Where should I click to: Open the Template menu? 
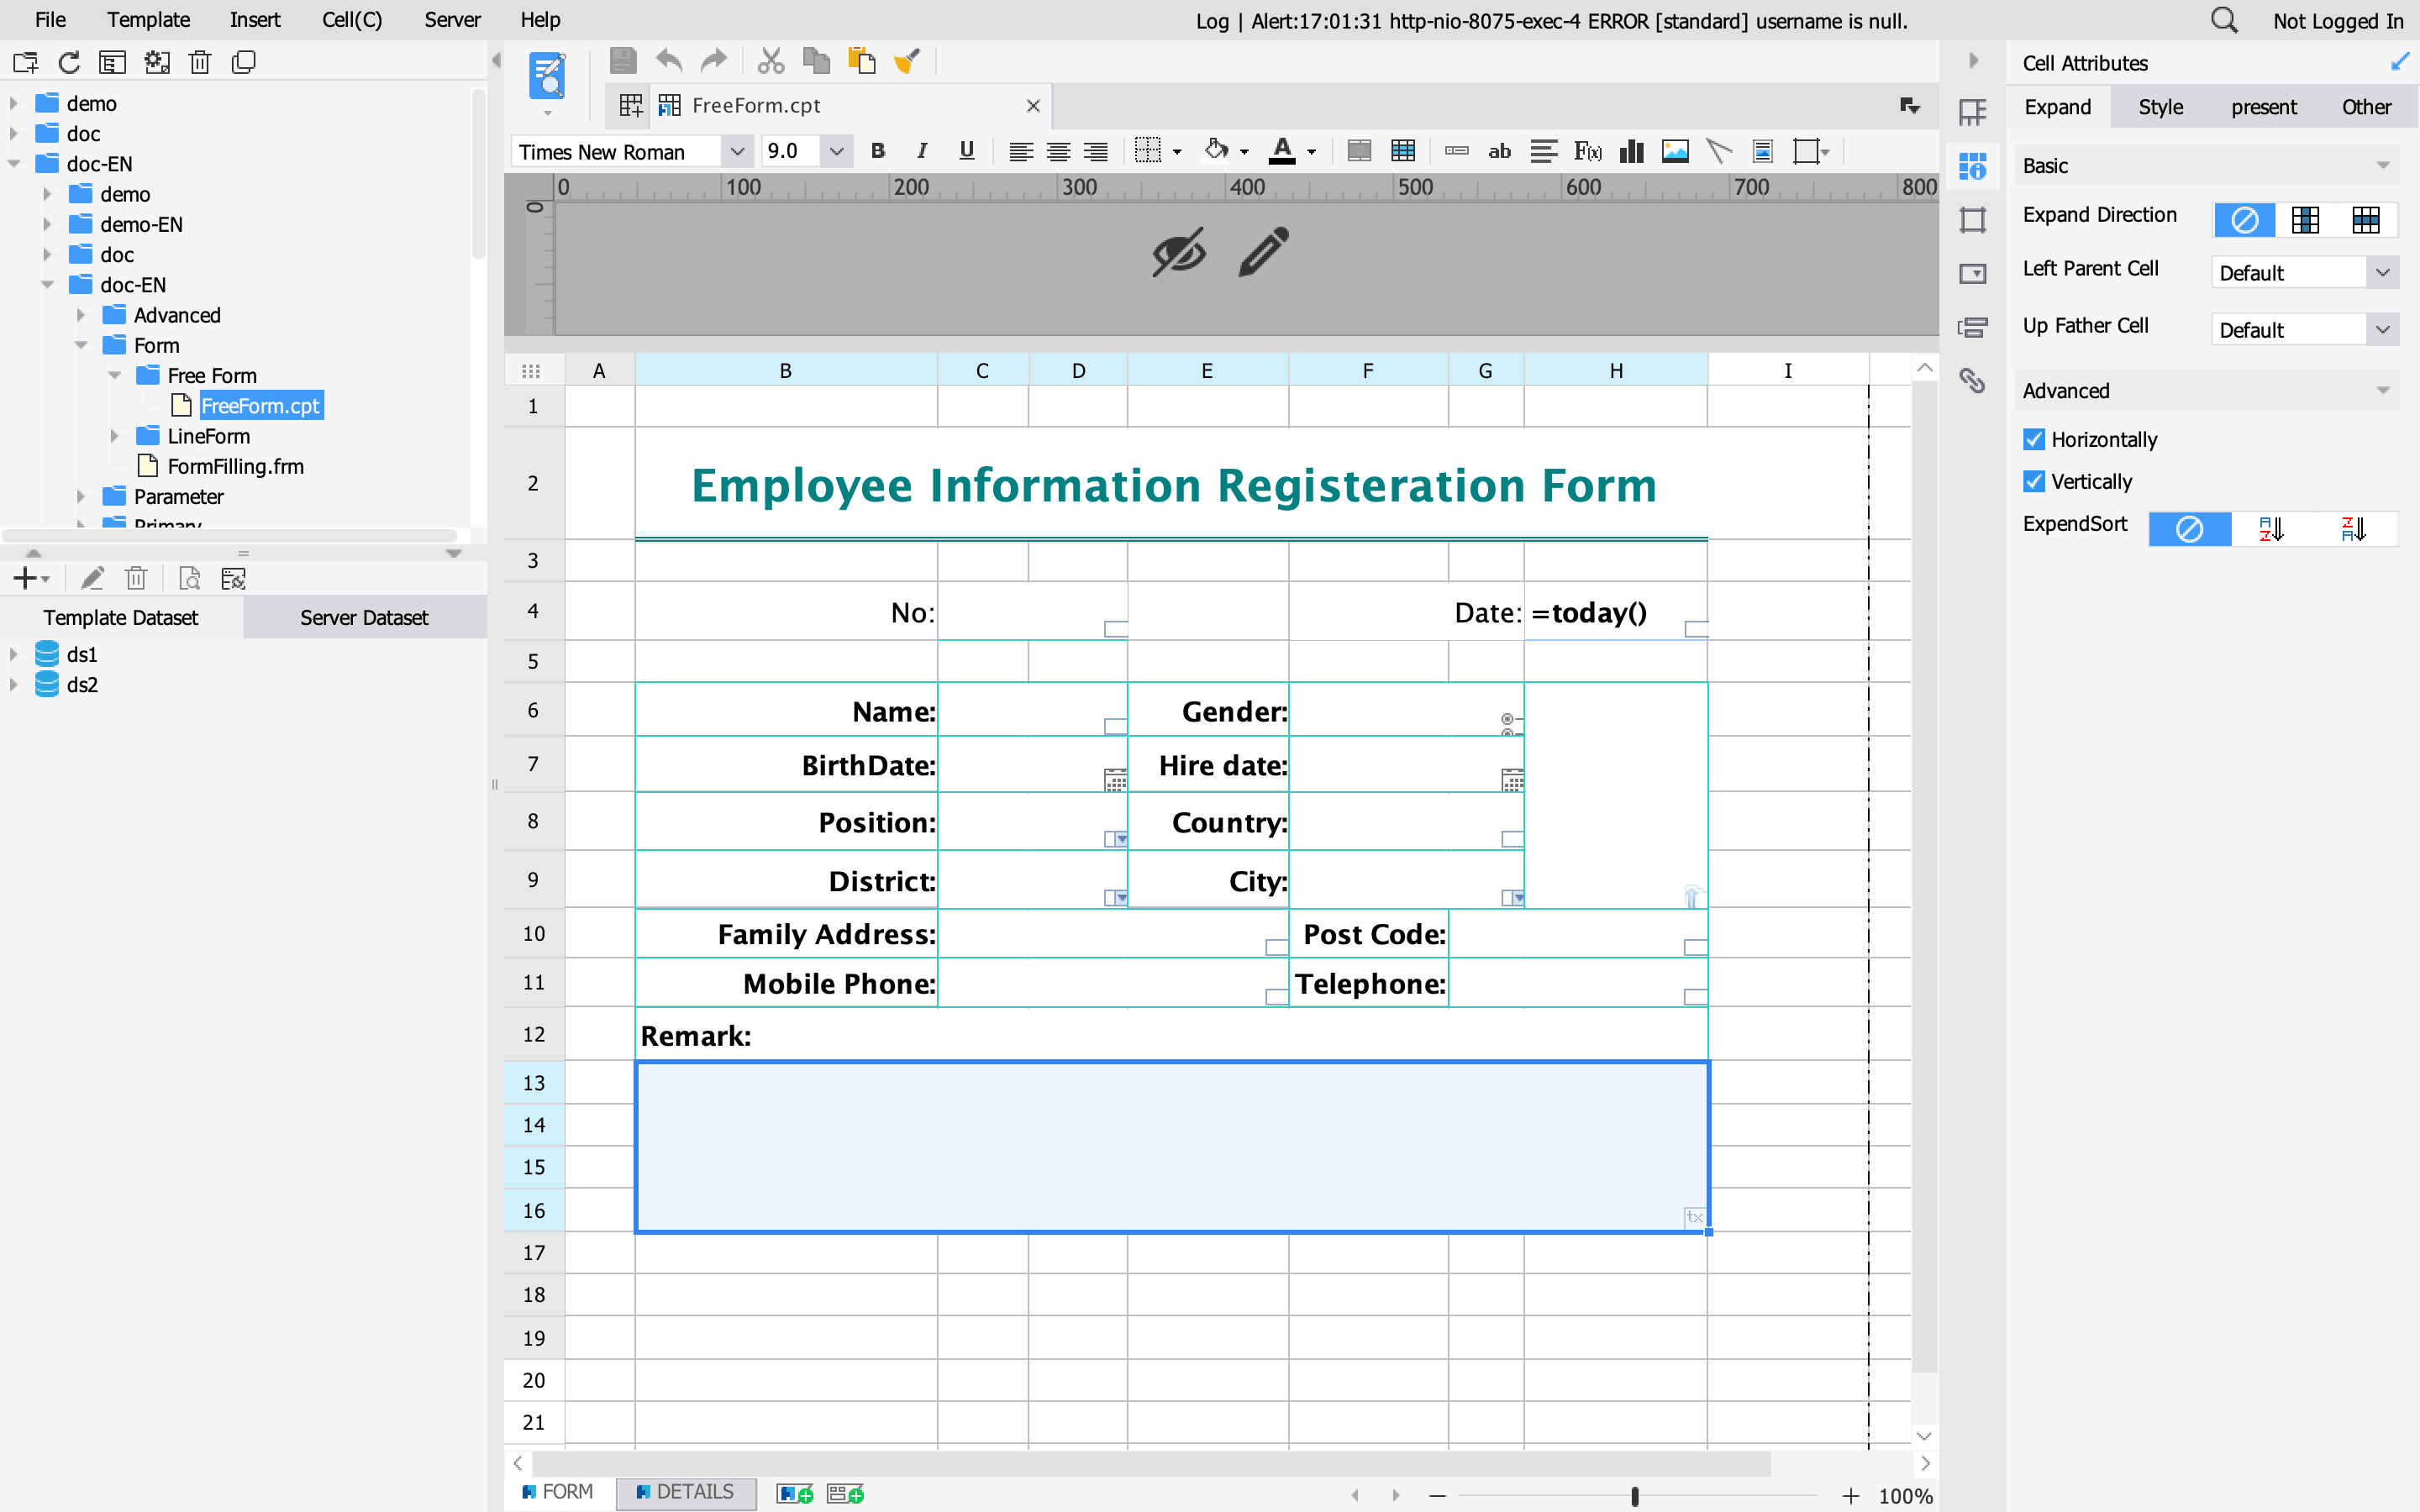(148, 19)
